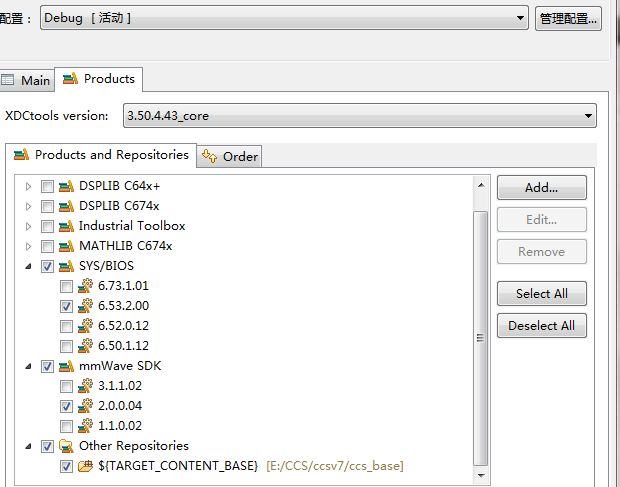620x487 pixels.
Task: Select the Industrial Toolbox label
Action: [x=132, y=226]
